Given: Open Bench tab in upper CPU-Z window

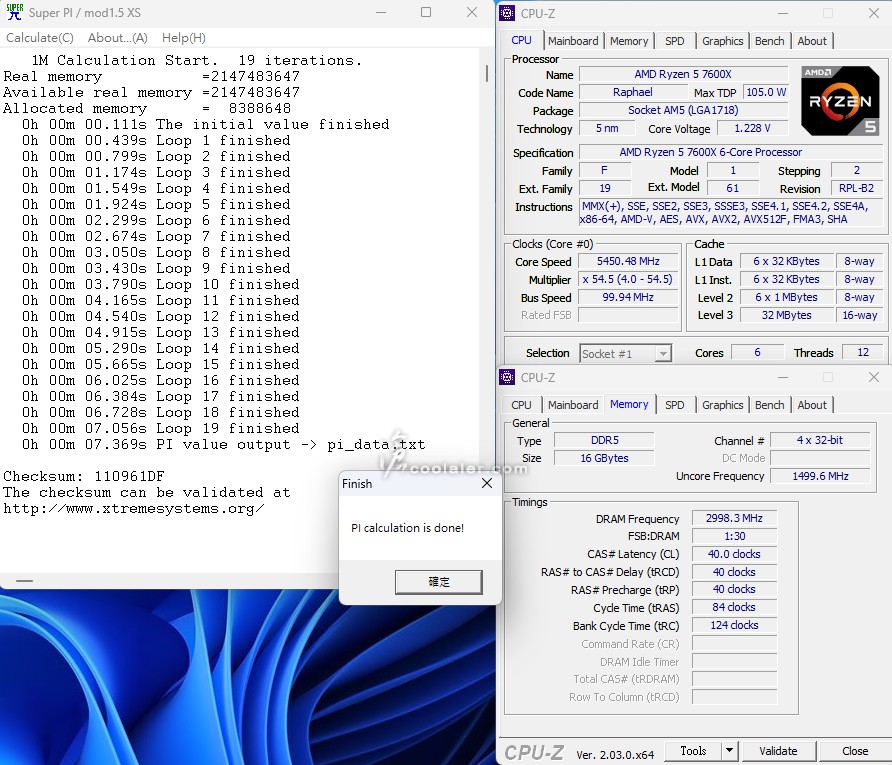Looking at the screenshot, I should click(770, 41).
